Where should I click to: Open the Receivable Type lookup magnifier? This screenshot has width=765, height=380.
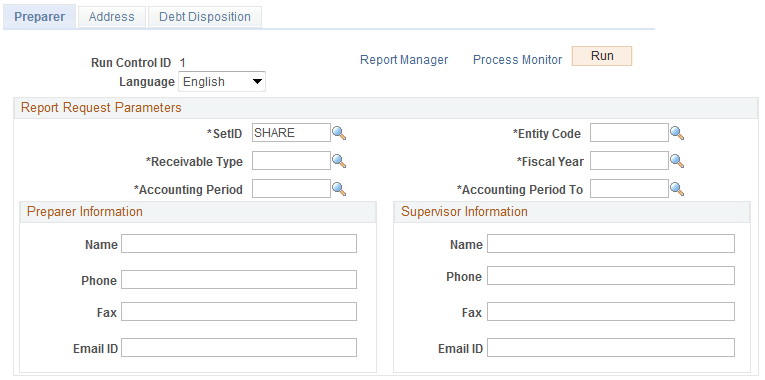pos(339,161)
